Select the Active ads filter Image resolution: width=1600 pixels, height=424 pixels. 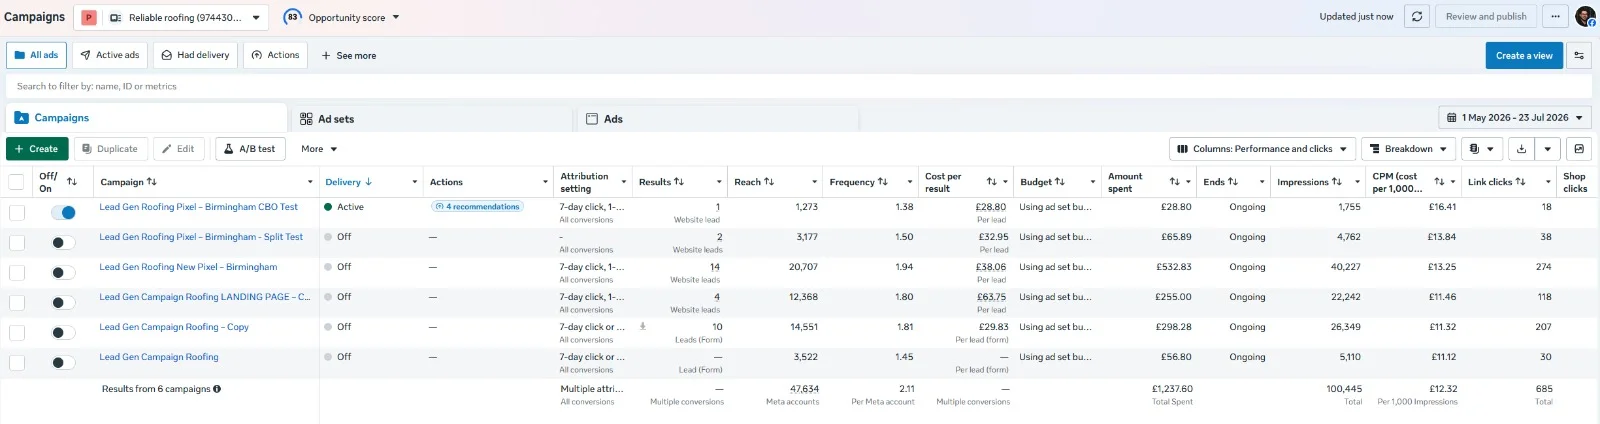click(x=110, y=55)
